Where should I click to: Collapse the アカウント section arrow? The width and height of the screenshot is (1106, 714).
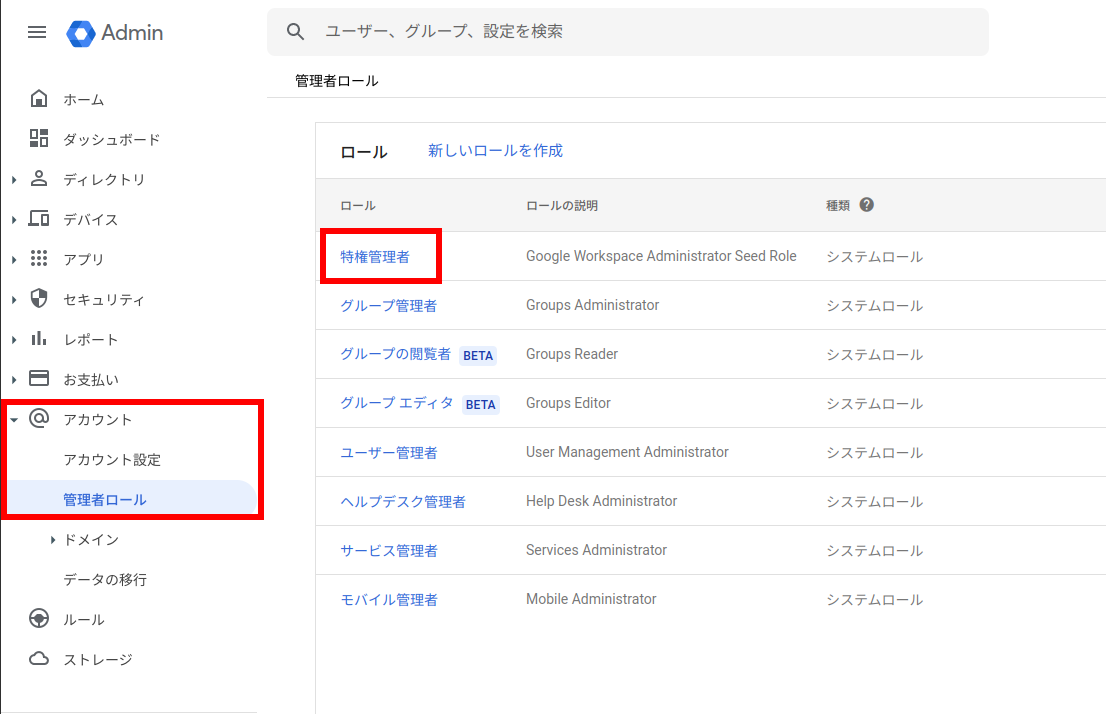click(14, 420)
